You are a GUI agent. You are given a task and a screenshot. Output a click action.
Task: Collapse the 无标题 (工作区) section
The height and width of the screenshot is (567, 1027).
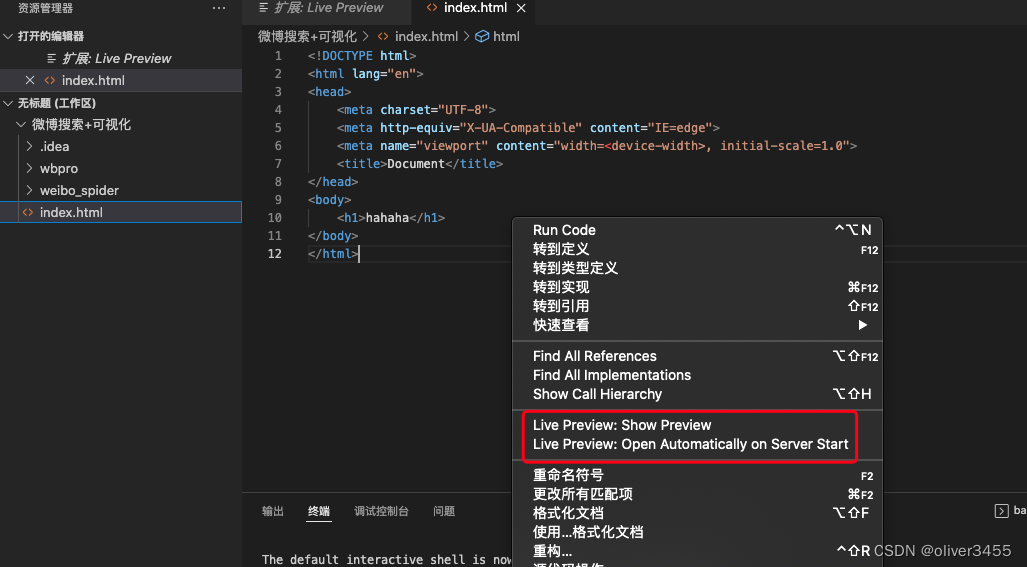9,103
